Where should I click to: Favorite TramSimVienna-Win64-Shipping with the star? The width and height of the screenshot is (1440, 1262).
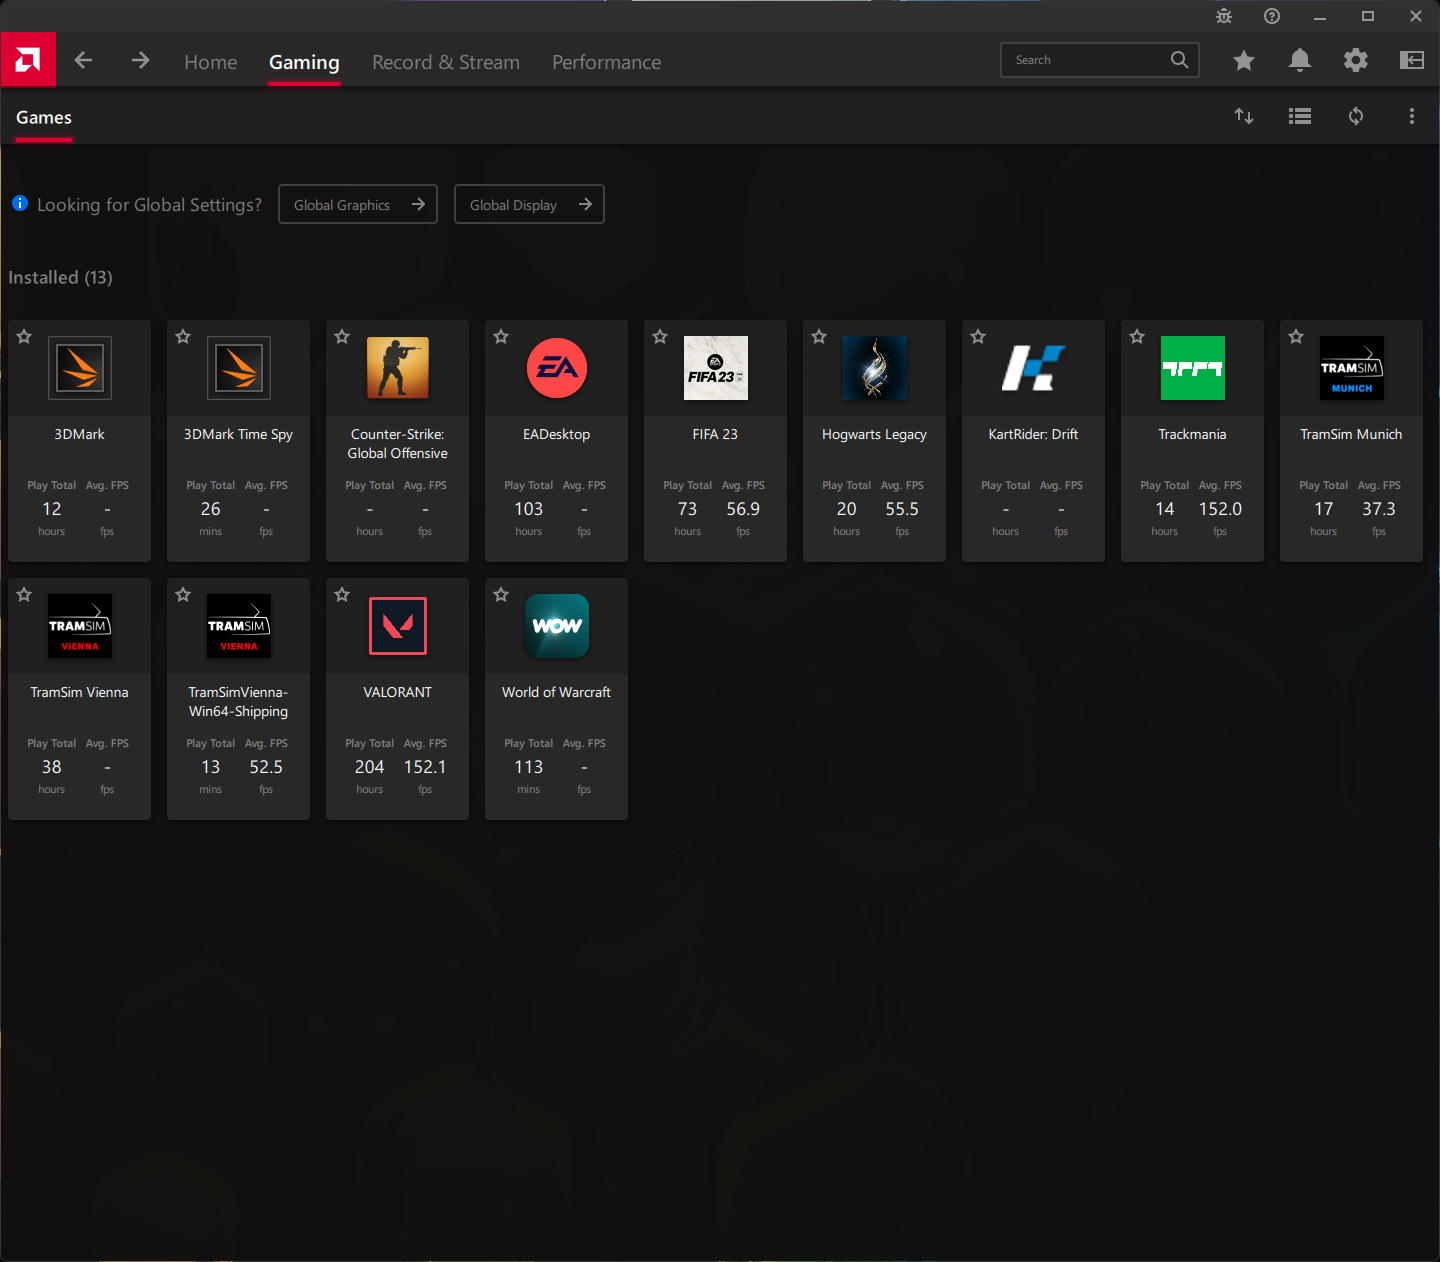(183, 595)
